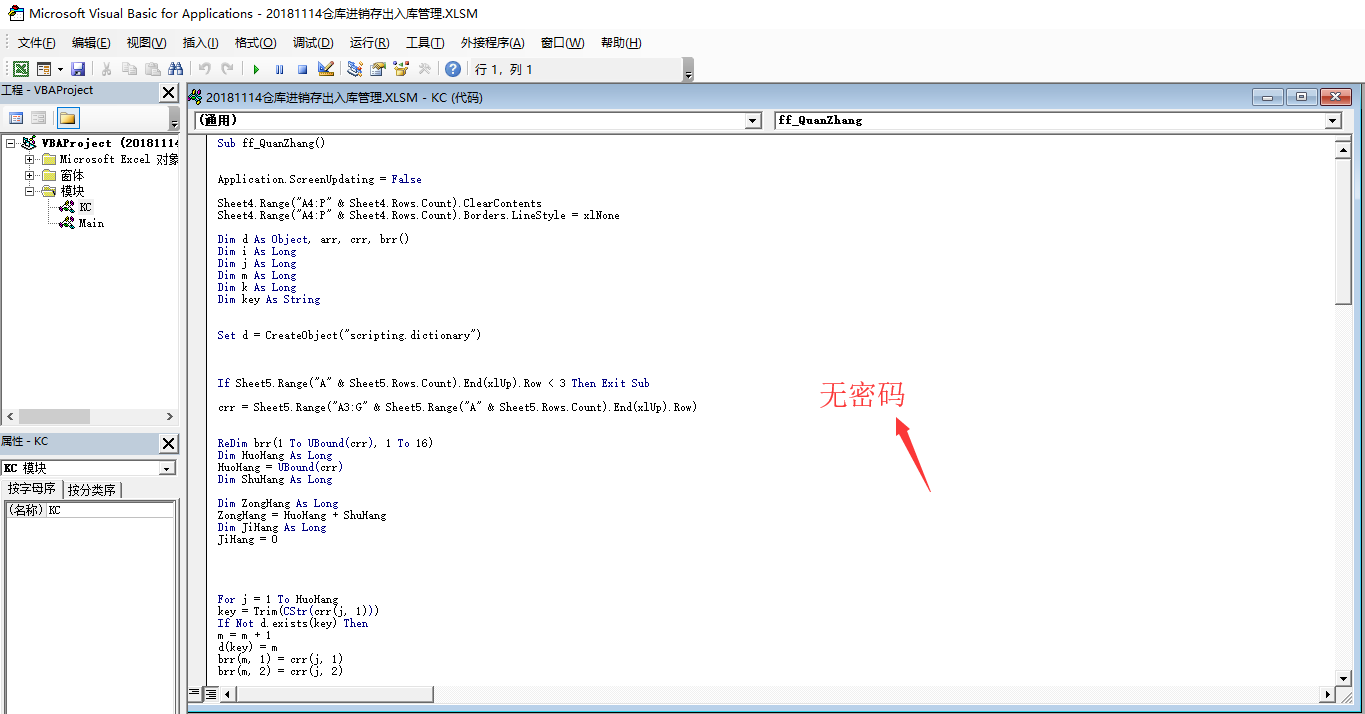Edit the (名称) property value KC
1365x714 pixels.
(x=110, y=510)
